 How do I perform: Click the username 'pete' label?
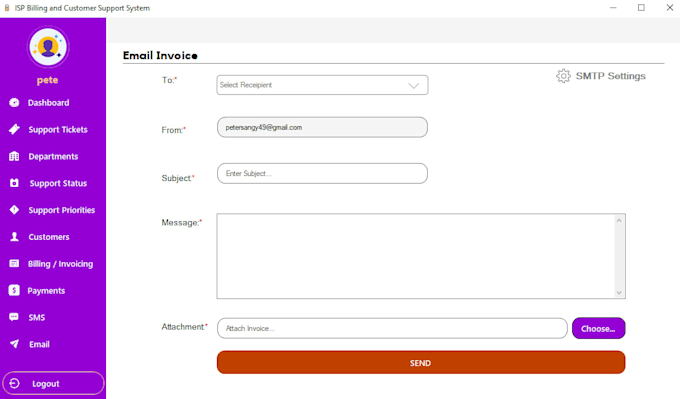[x=47, y=80]
